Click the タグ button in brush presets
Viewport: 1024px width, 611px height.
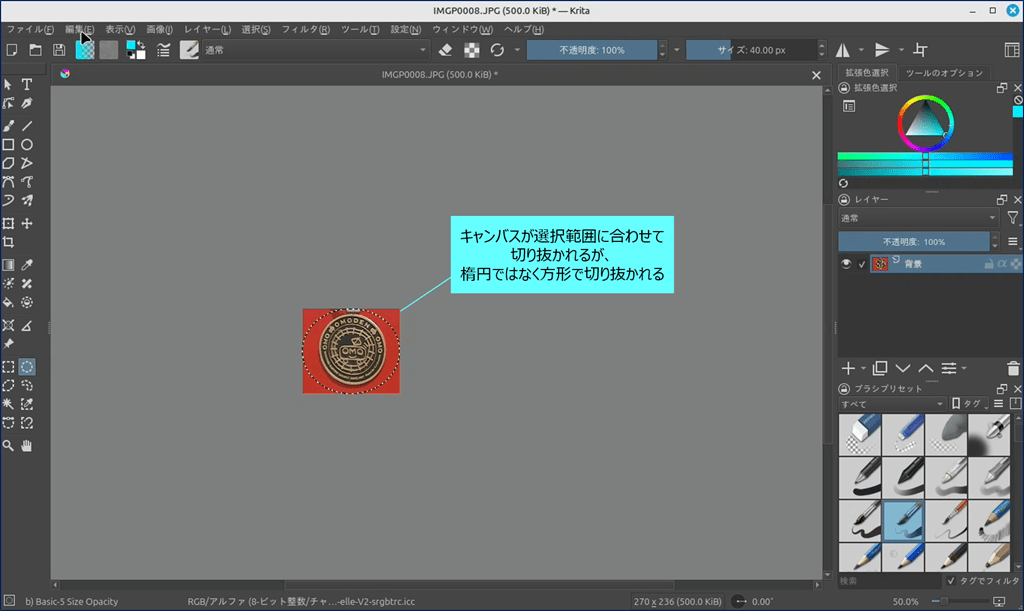point(968,404)
